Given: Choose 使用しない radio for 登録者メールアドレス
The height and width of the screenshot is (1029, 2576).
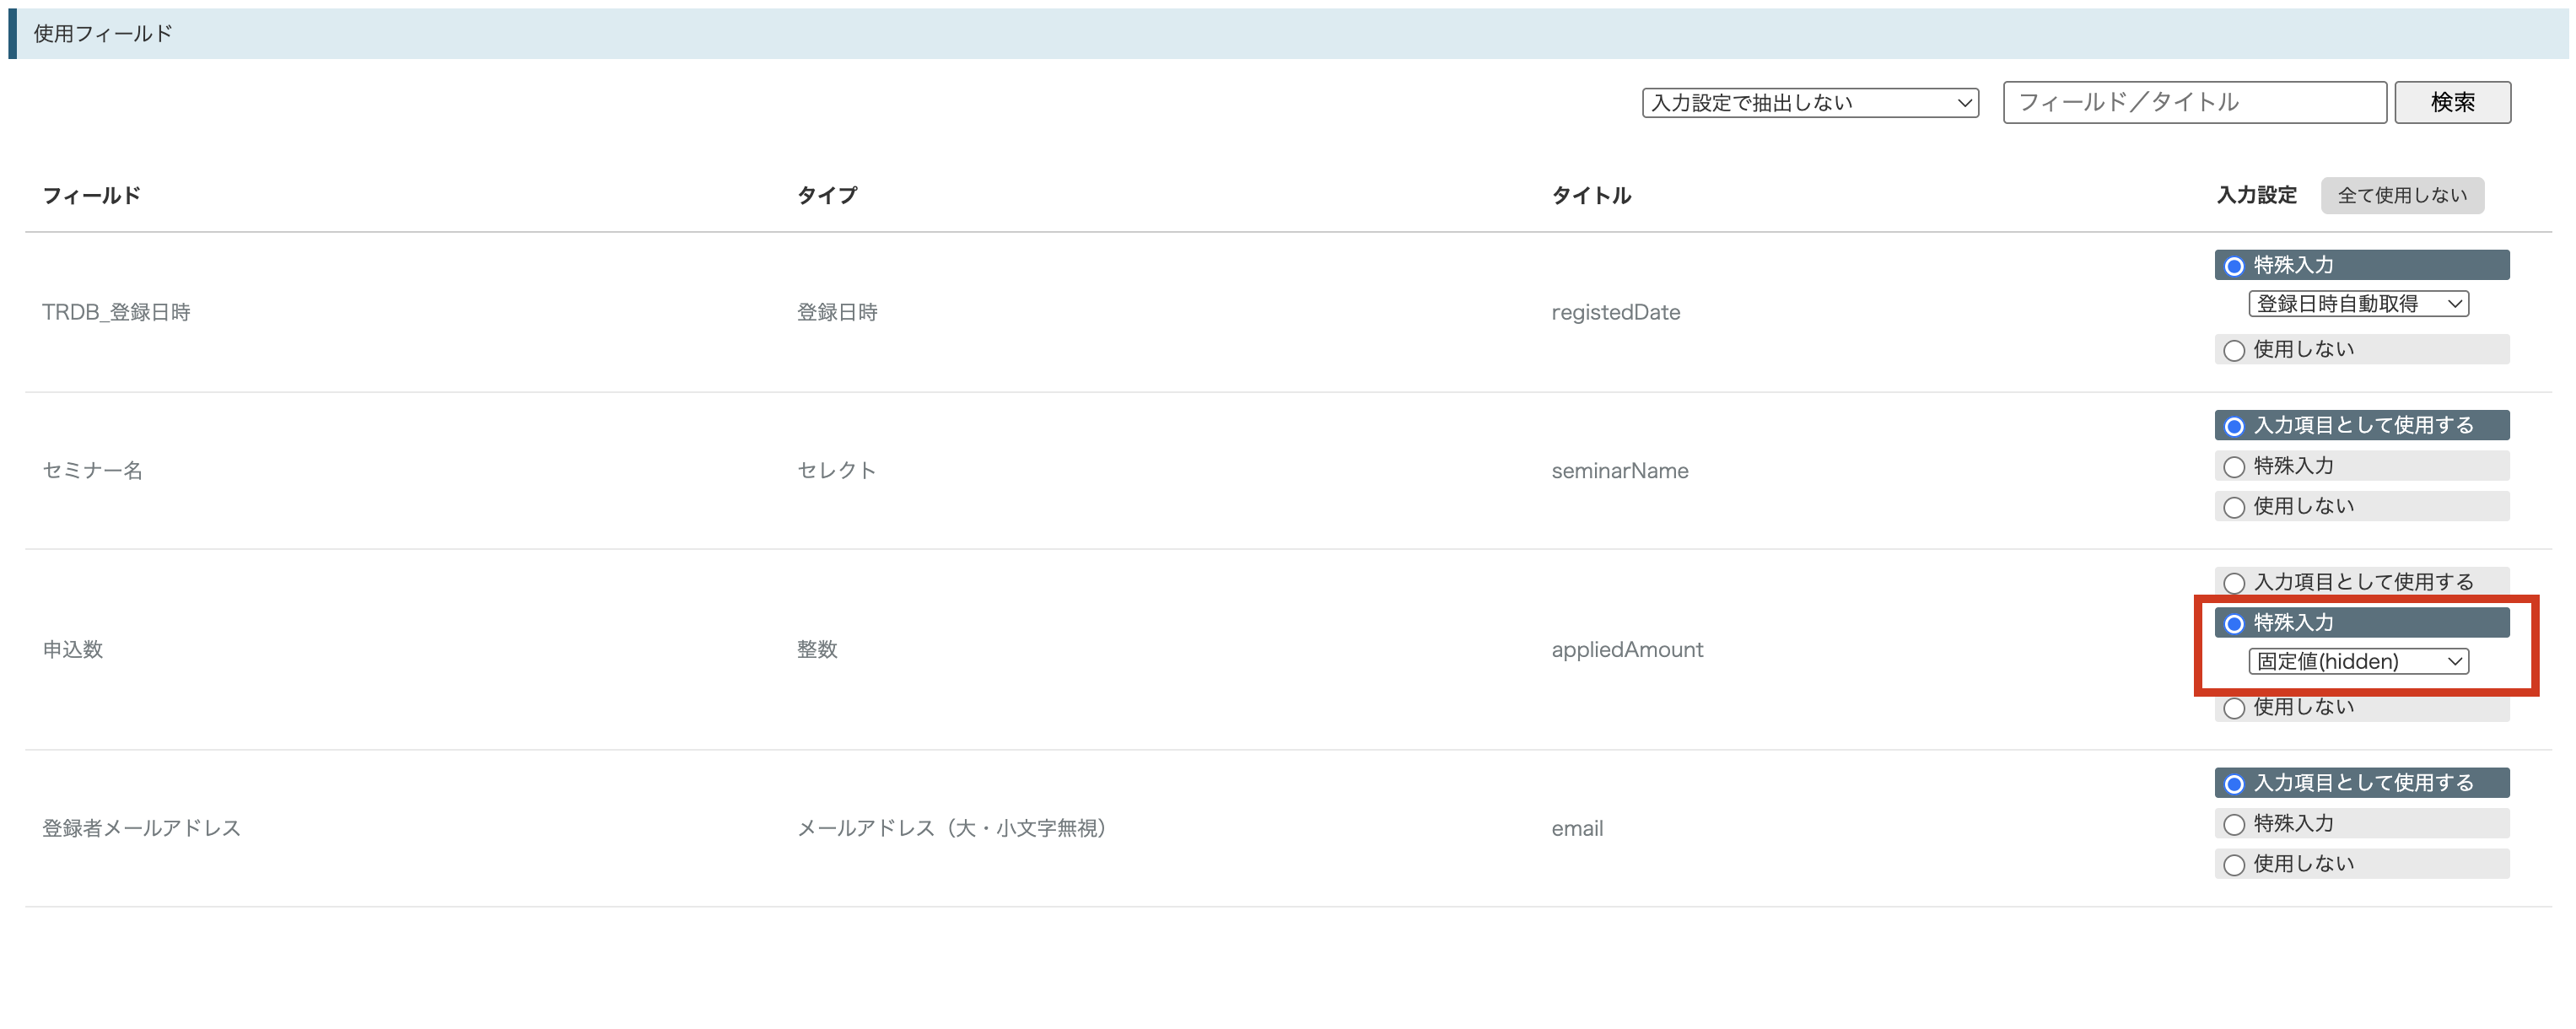Looking at the screenshot, I should (2234, 865).
